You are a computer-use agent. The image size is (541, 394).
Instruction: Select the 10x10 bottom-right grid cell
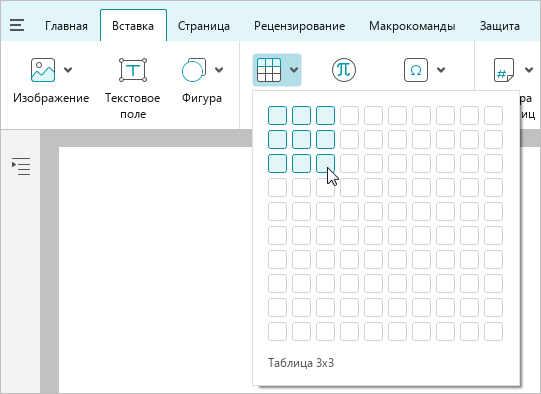[x=493, y=332]
